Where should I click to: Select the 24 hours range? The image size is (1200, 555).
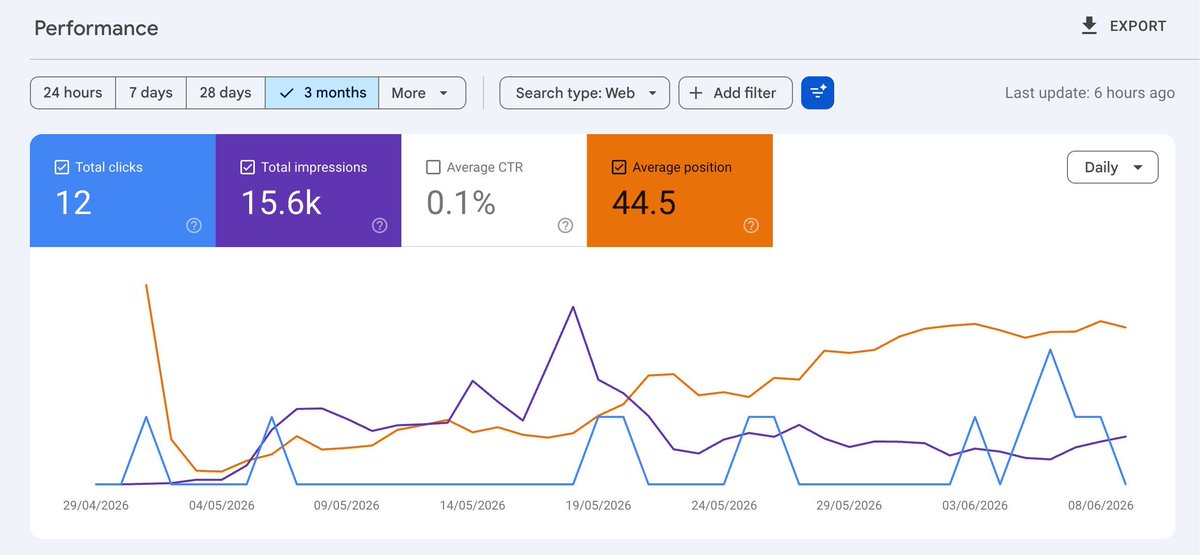73,93
